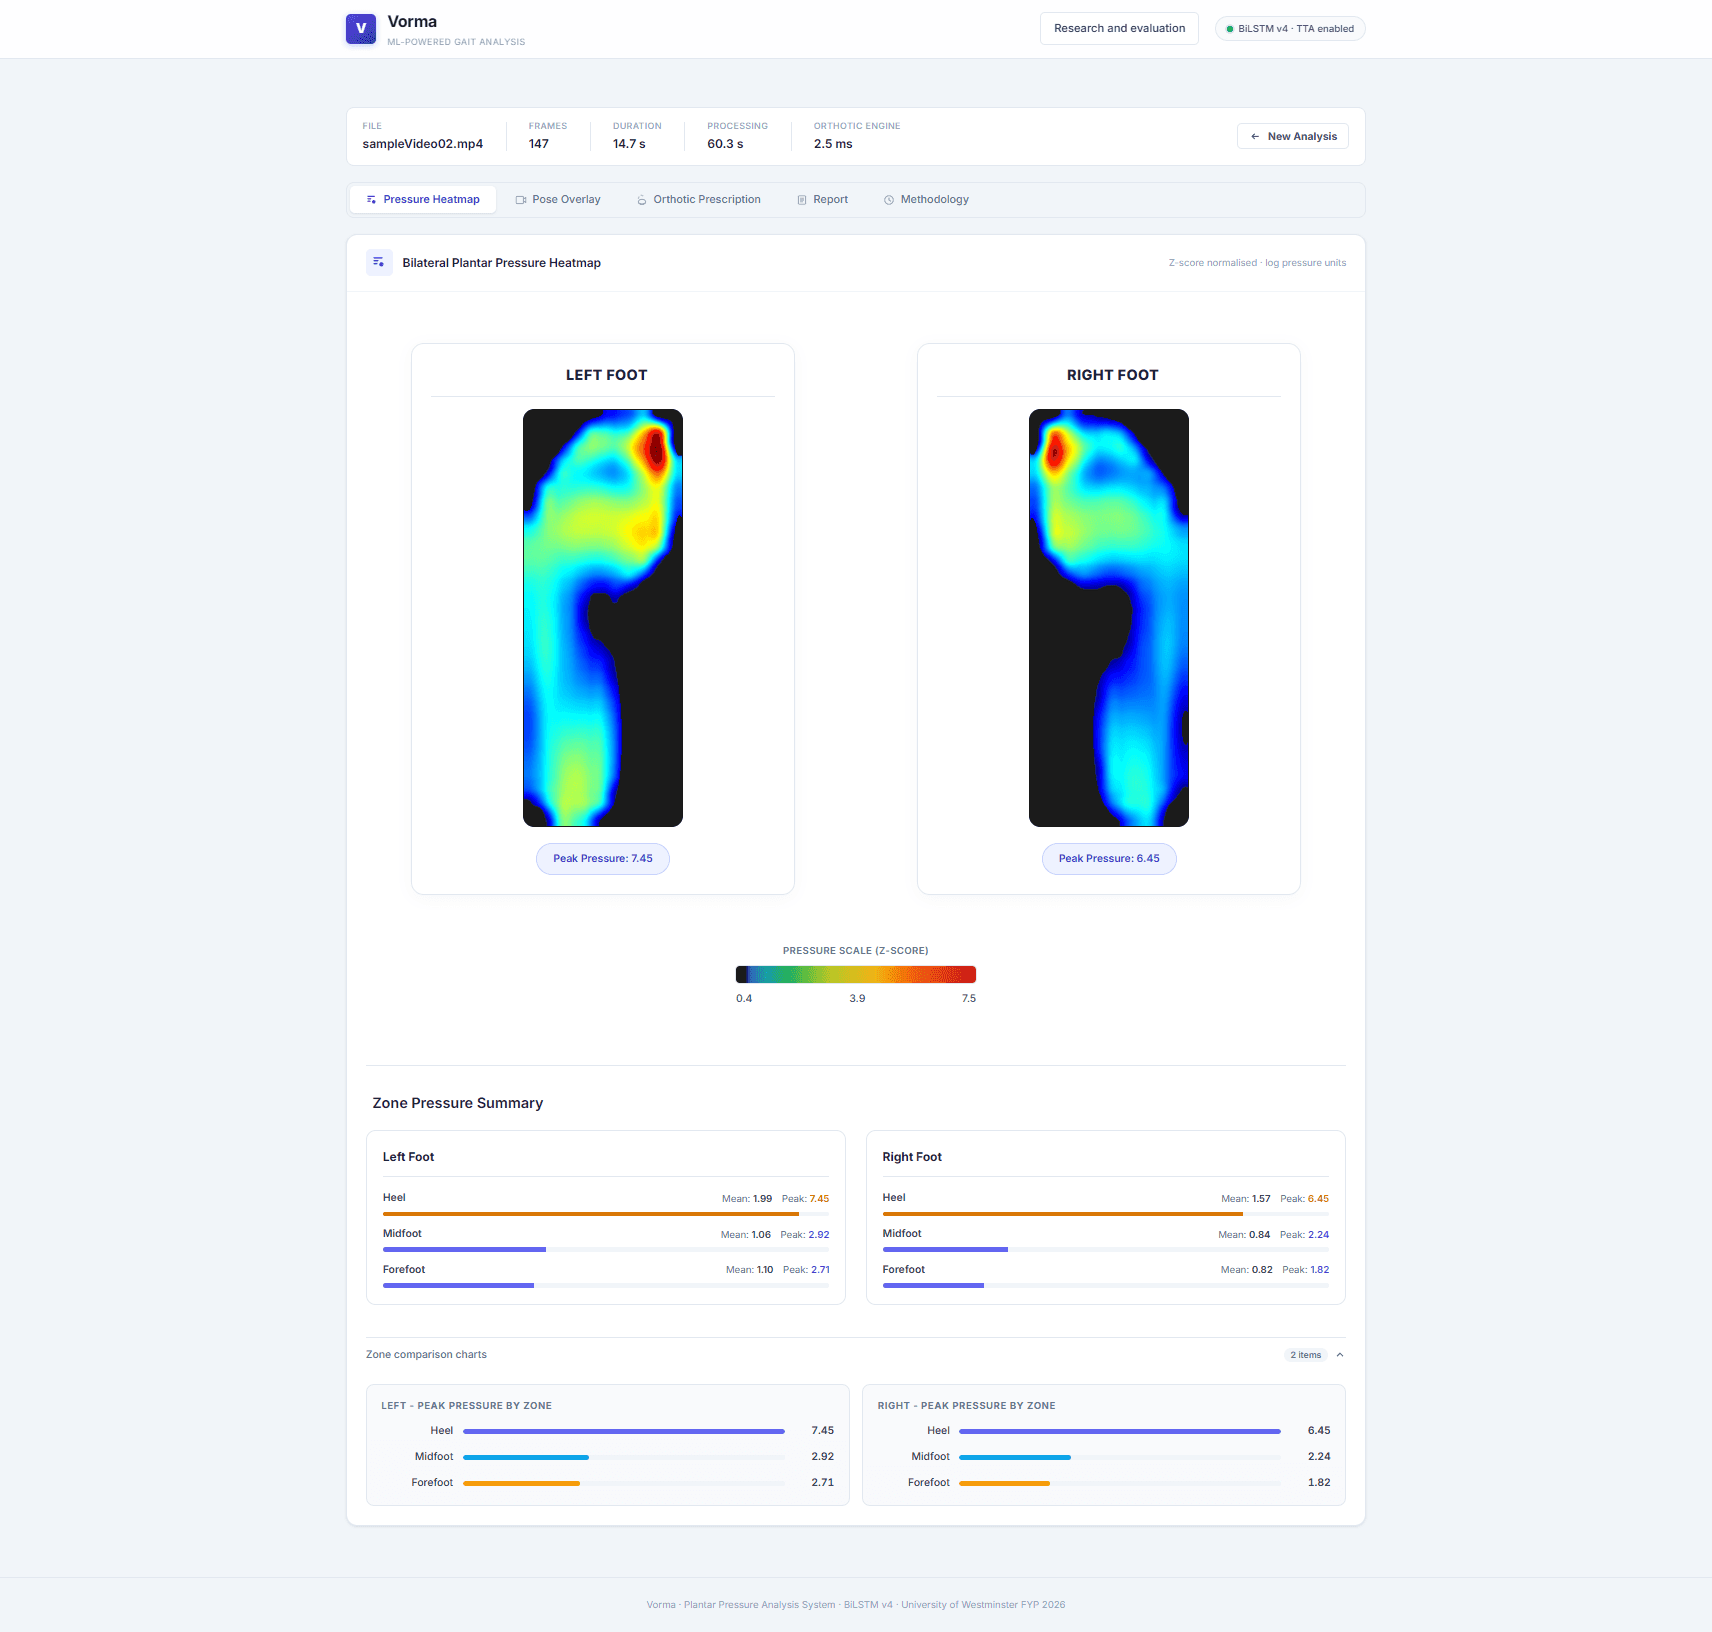Click the Zone comparison charts label
Screen dimensions: 1712x1632
pos(426,1355)
